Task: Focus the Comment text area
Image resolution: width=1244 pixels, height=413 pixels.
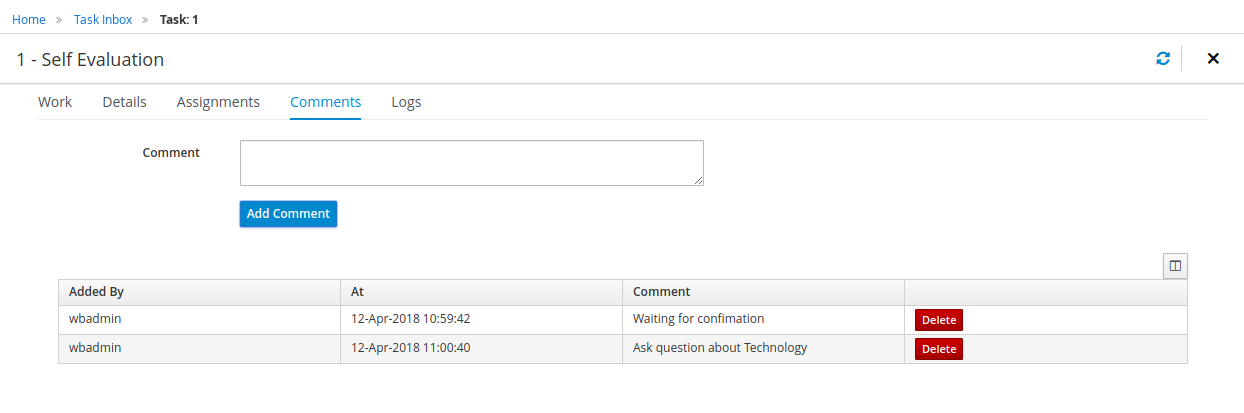Action: point(471,163)
